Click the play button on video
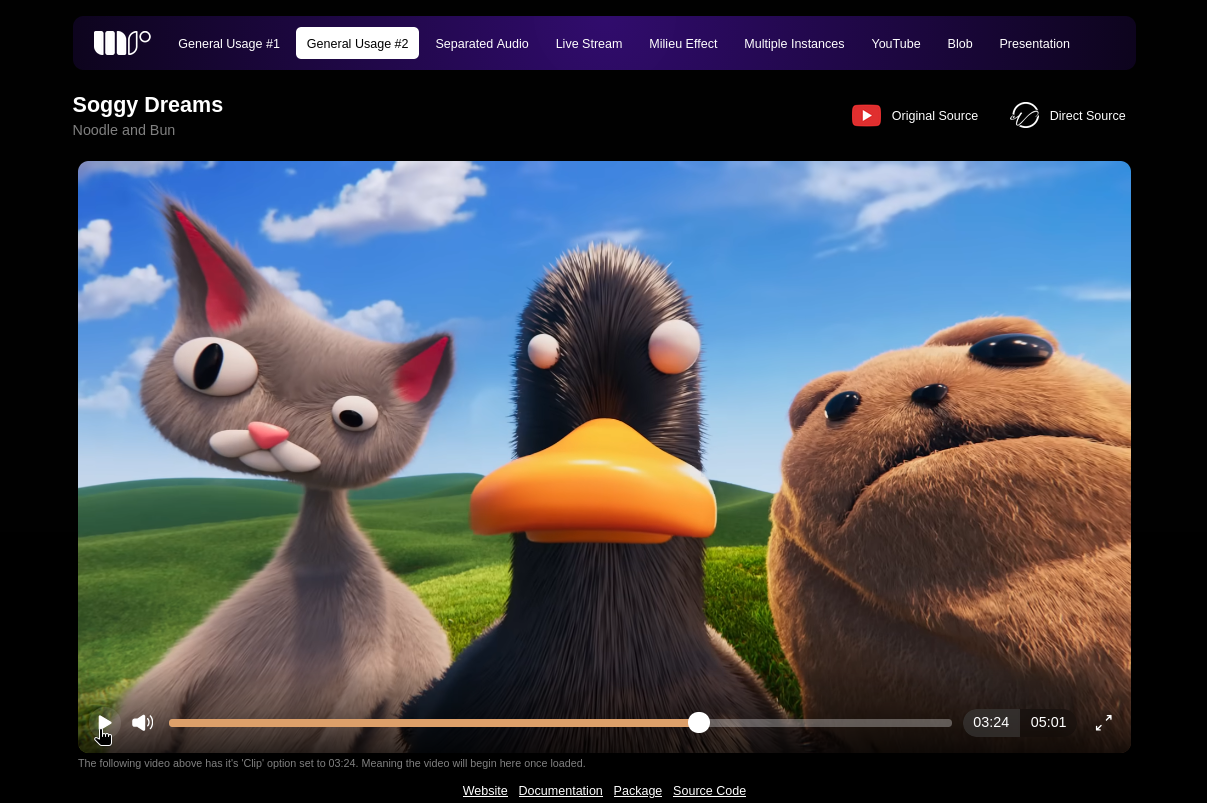Image resolution: width=1207 pixels, height=803 pixels. pyautogui.click(x=105, y=722)
